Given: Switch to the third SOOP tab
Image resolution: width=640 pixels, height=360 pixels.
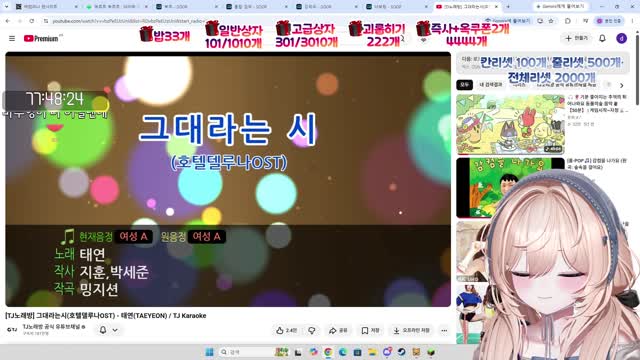Looking at the screenshot, I should point(187,7).
